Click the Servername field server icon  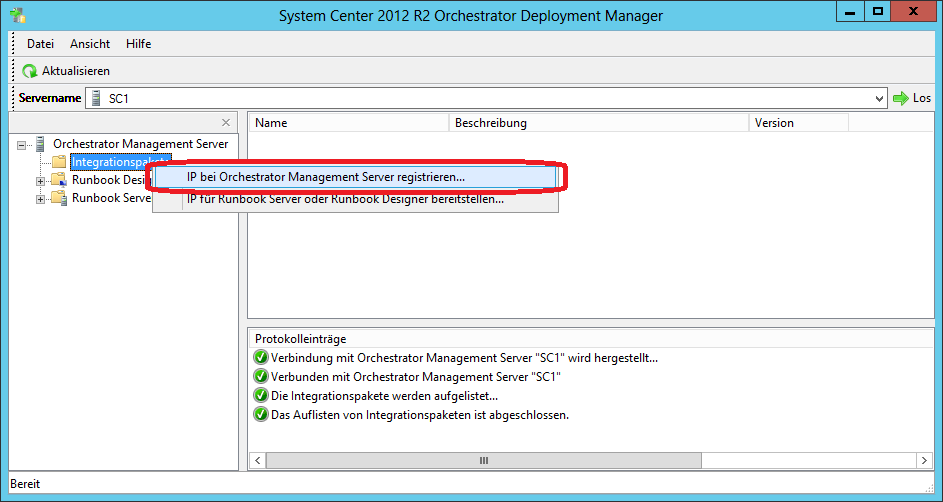point(96,99)
